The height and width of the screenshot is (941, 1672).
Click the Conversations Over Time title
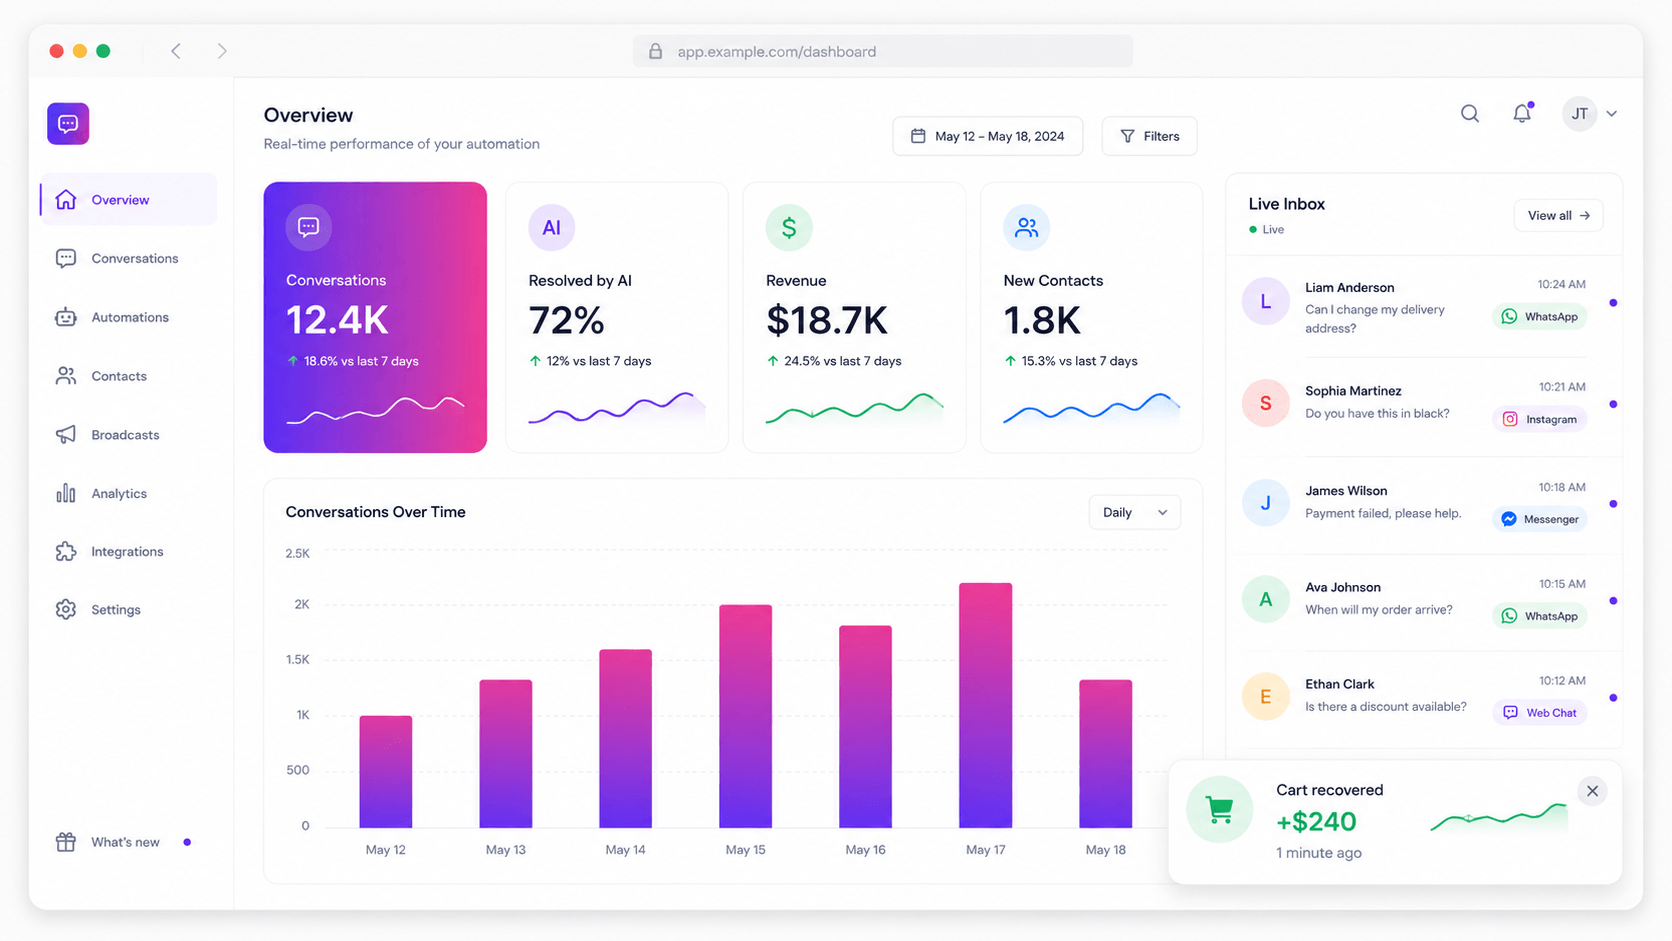pyautogui.click(x=376, y=512)
